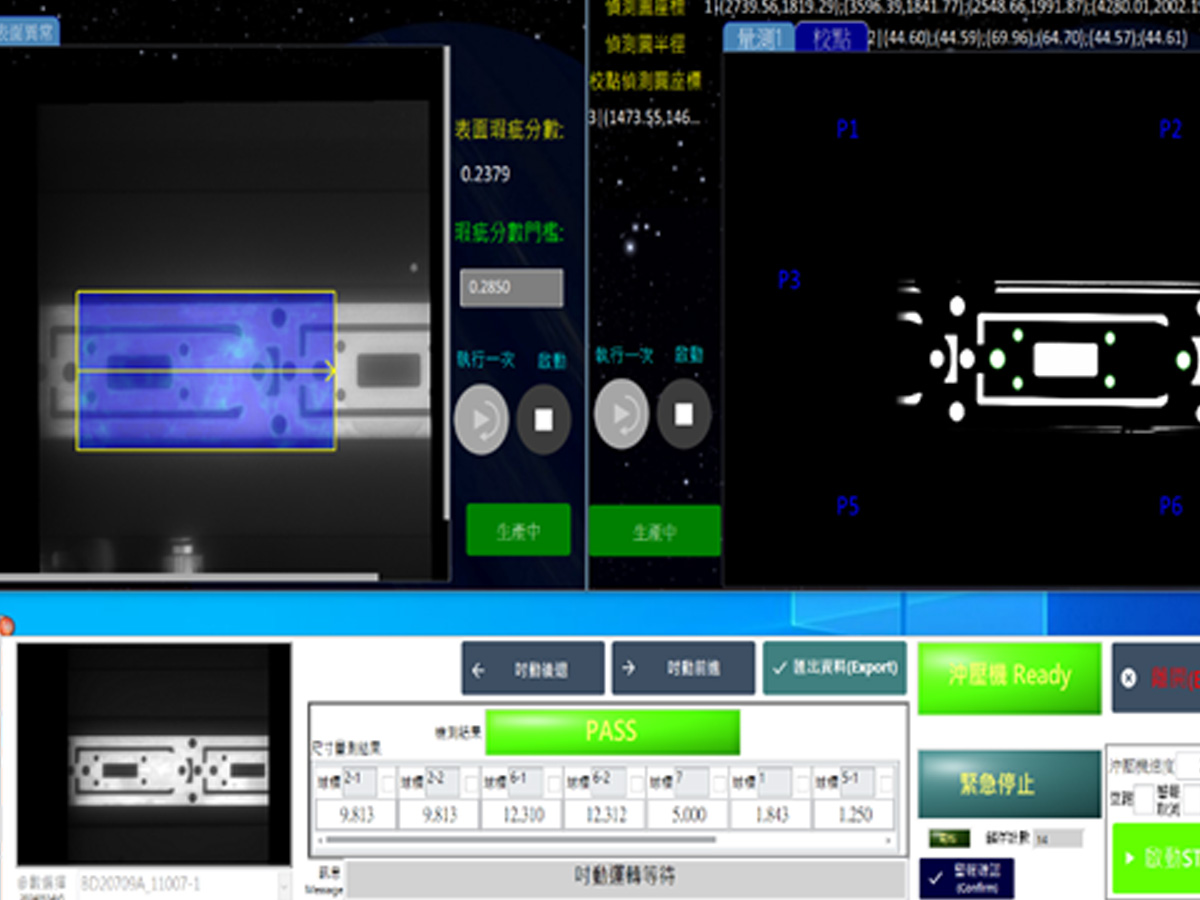
Task: Click left arrow of measurement table scrollbar
Action: (x=319, y=840)
